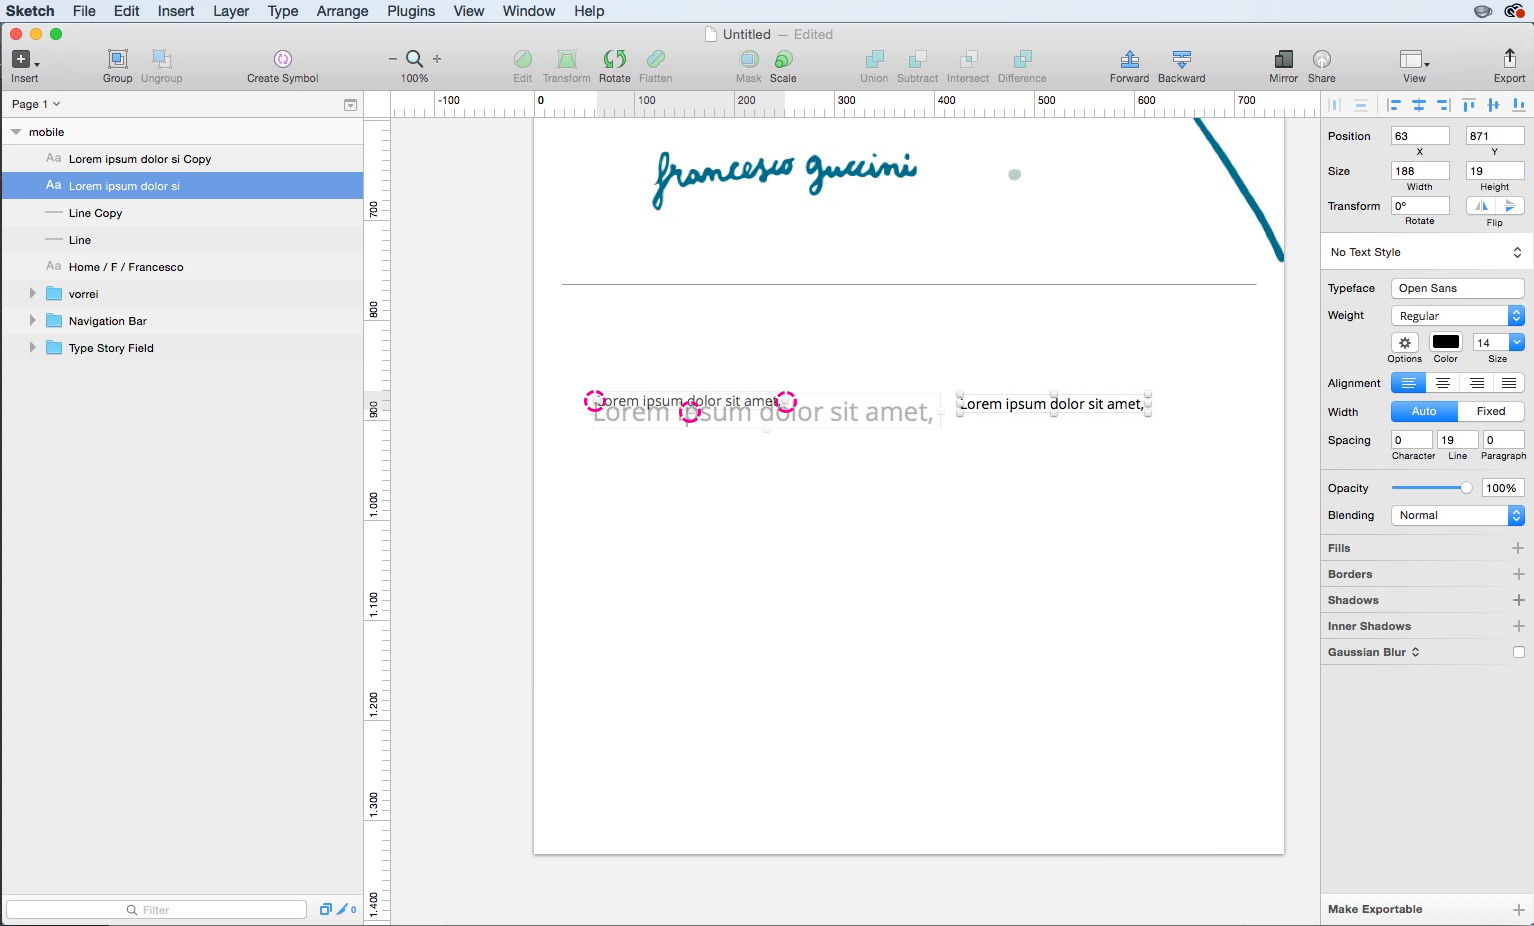
Task: Open the Plugins menu
Action: point(411,11)
